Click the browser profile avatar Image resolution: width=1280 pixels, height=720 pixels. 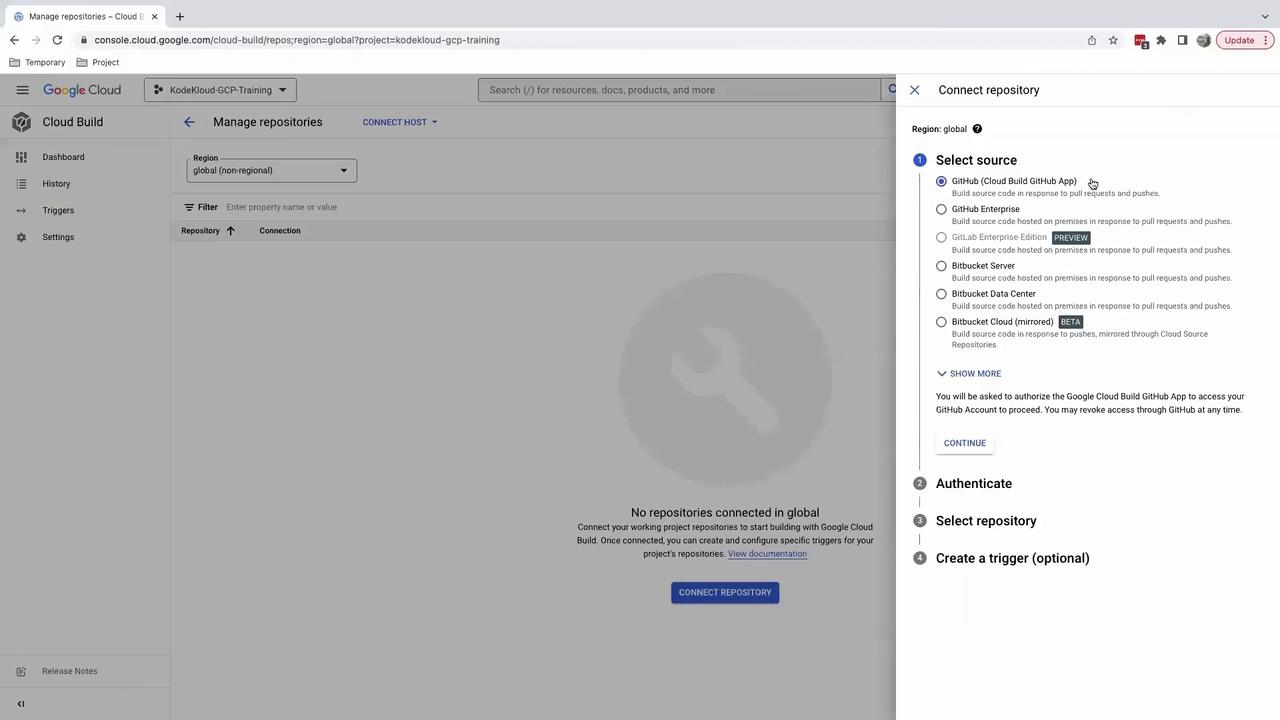click(x=1203, y=40)
